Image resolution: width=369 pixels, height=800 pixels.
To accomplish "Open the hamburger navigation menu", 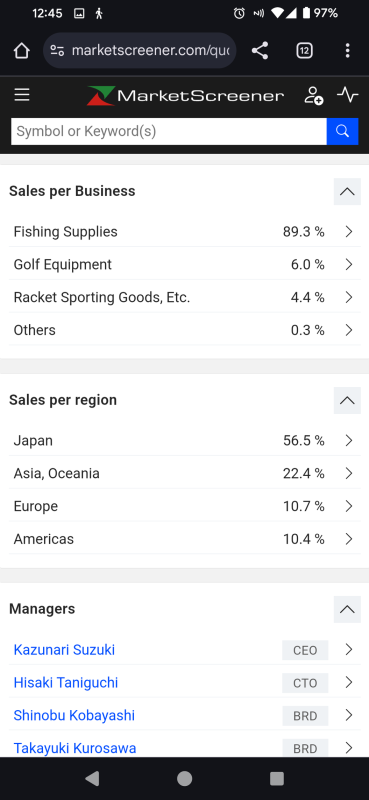I will coord(22,95).
